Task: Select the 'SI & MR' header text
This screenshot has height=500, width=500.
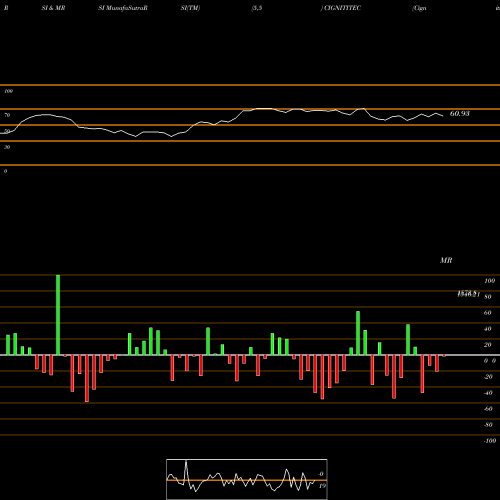Action: pyautogui.click(x=53, y=8)
